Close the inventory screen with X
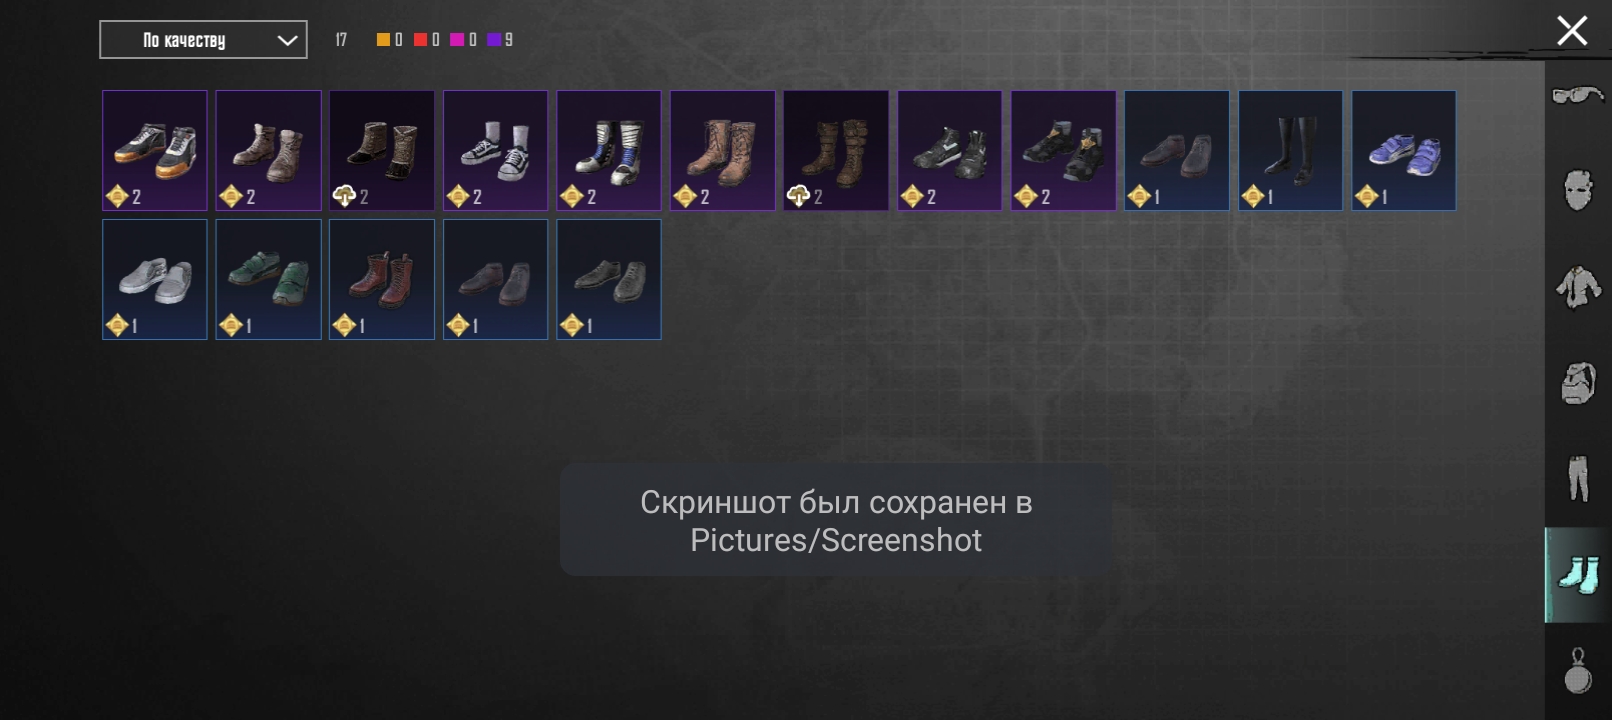 click(1572, 31)
